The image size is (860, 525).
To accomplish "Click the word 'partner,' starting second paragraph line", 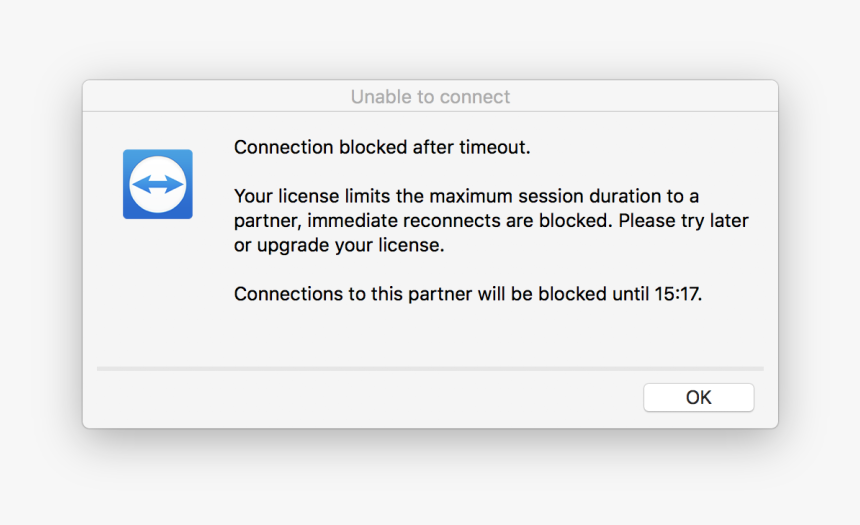I will click(x=268, y=221).
